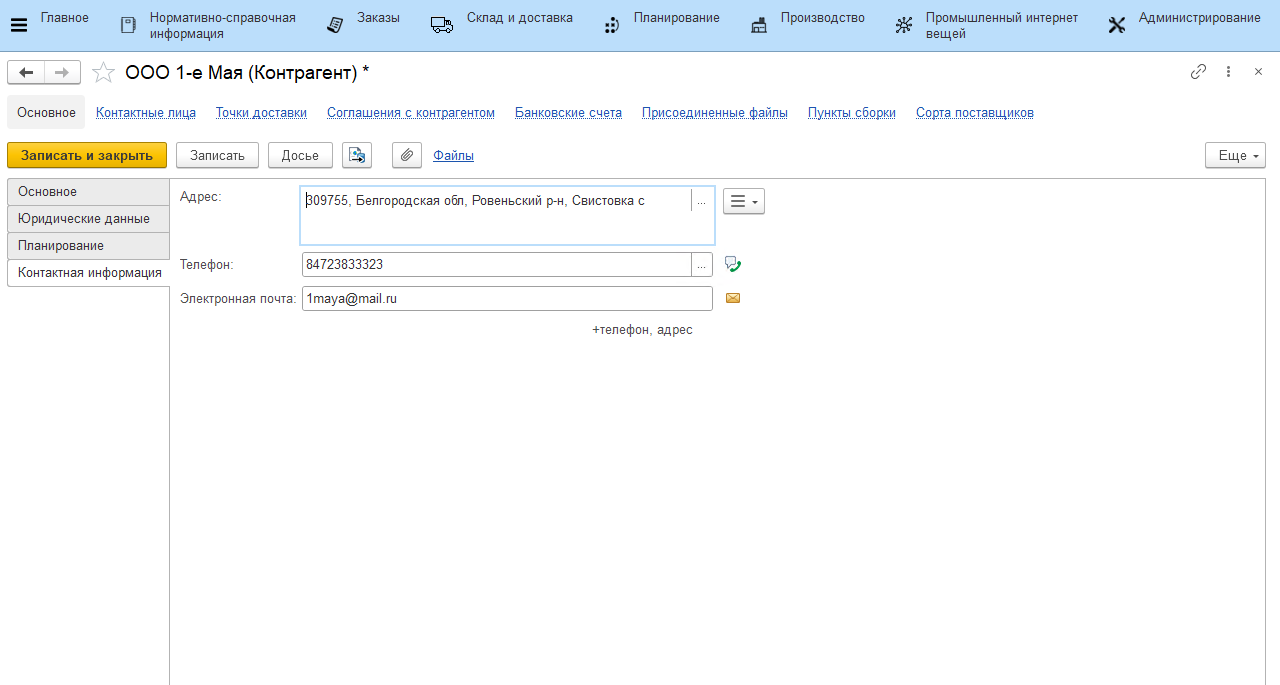The image size is (1280, 685).
Task: Open the main hamburger menu icon
Action: [19, 25]
